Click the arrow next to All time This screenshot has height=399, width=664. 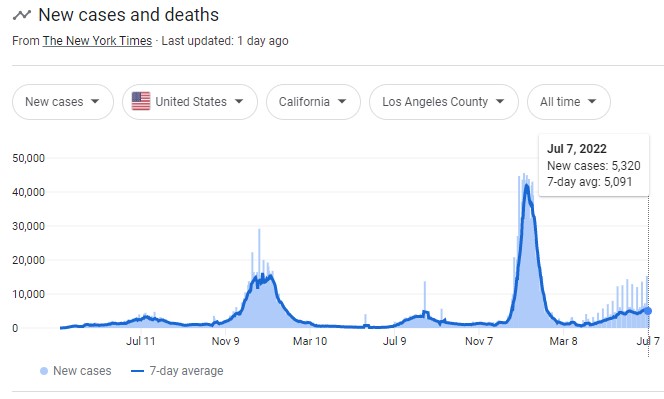pyautogui.click(x=592, y=102)
